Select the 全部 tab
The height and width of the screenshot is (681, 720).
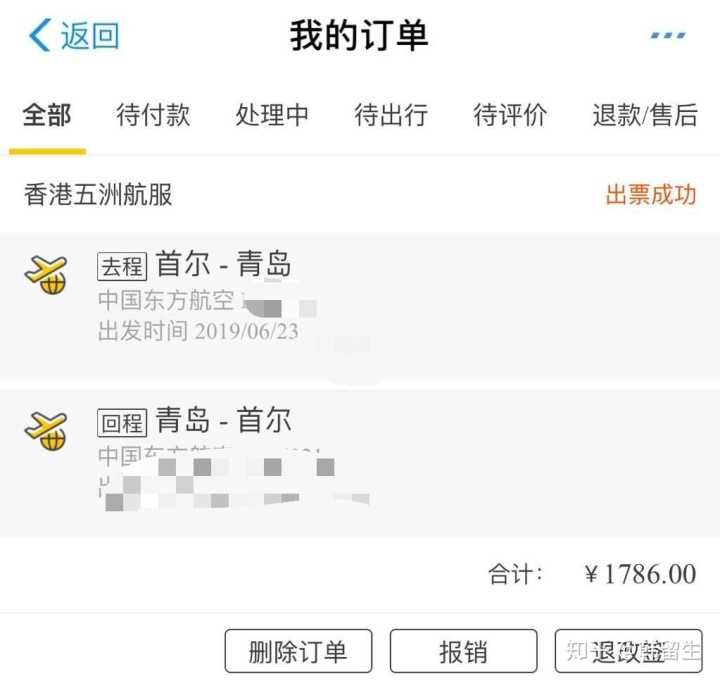[47, 115]
